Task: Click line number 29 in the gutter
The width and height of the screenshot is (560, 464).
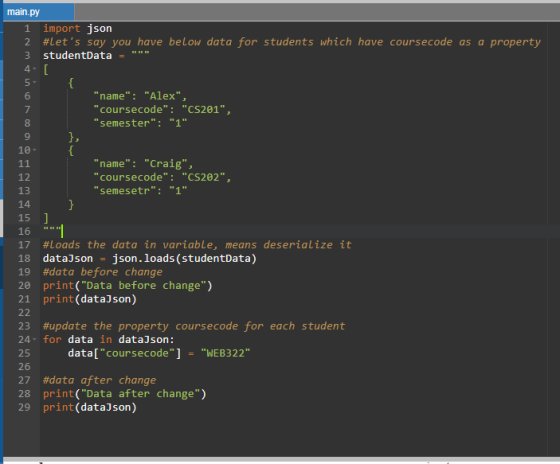Action: pyautogui.click(x=24, y=407)
